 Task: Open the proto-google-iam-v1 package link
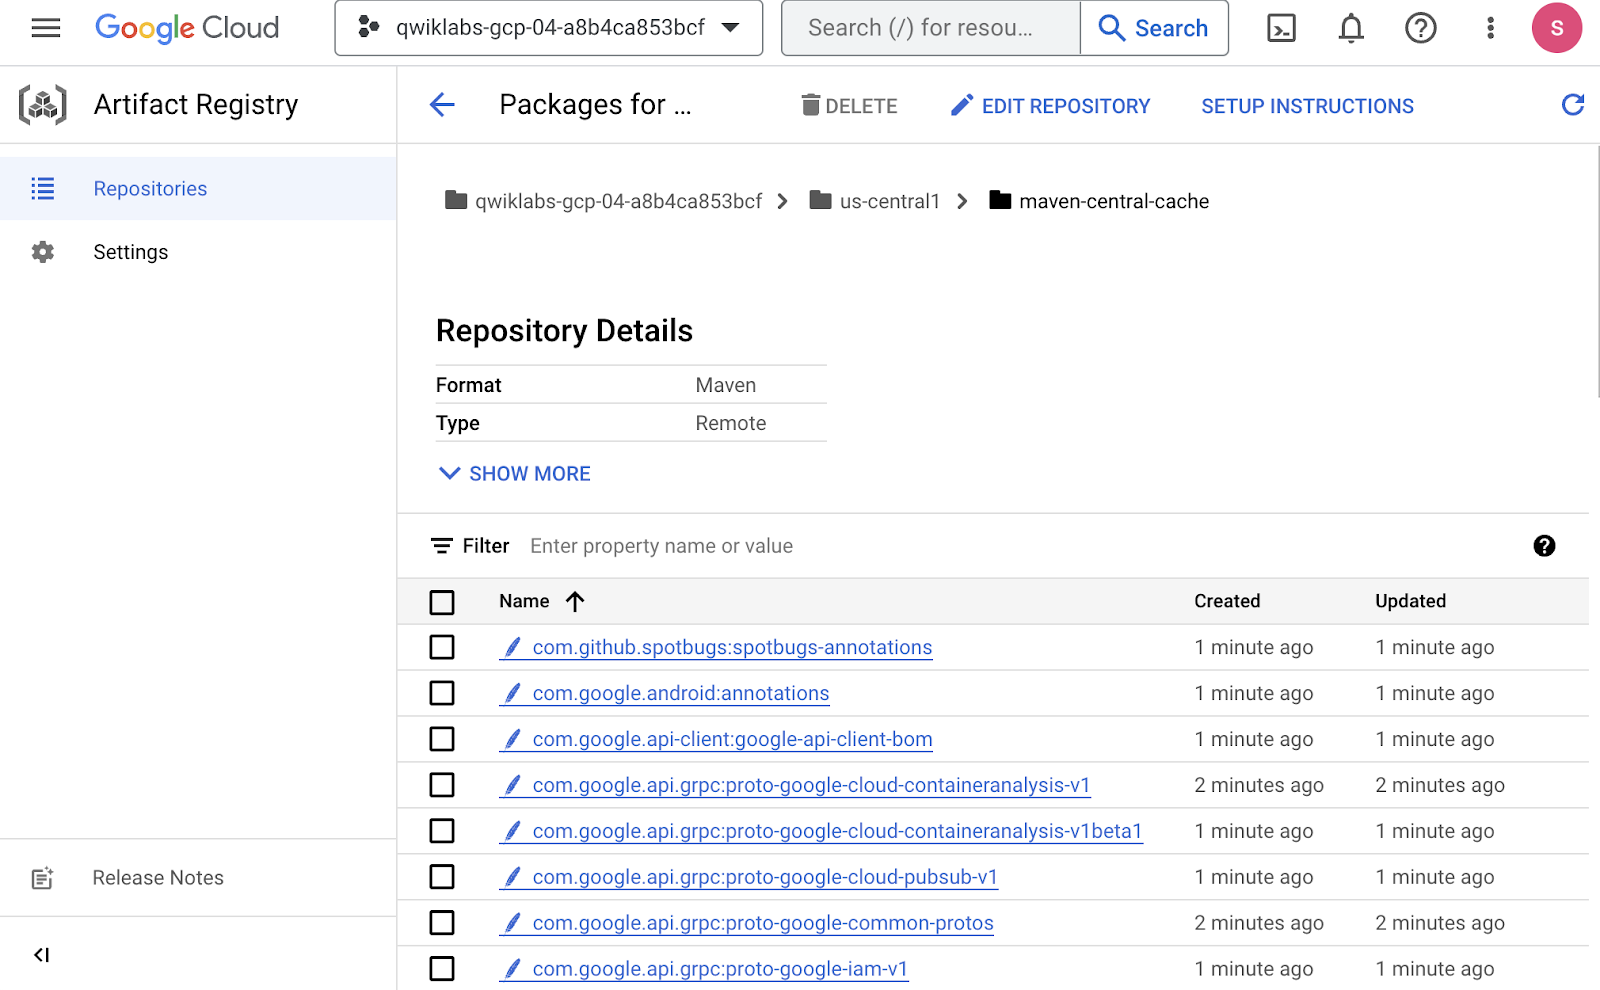tap(720, 969)
